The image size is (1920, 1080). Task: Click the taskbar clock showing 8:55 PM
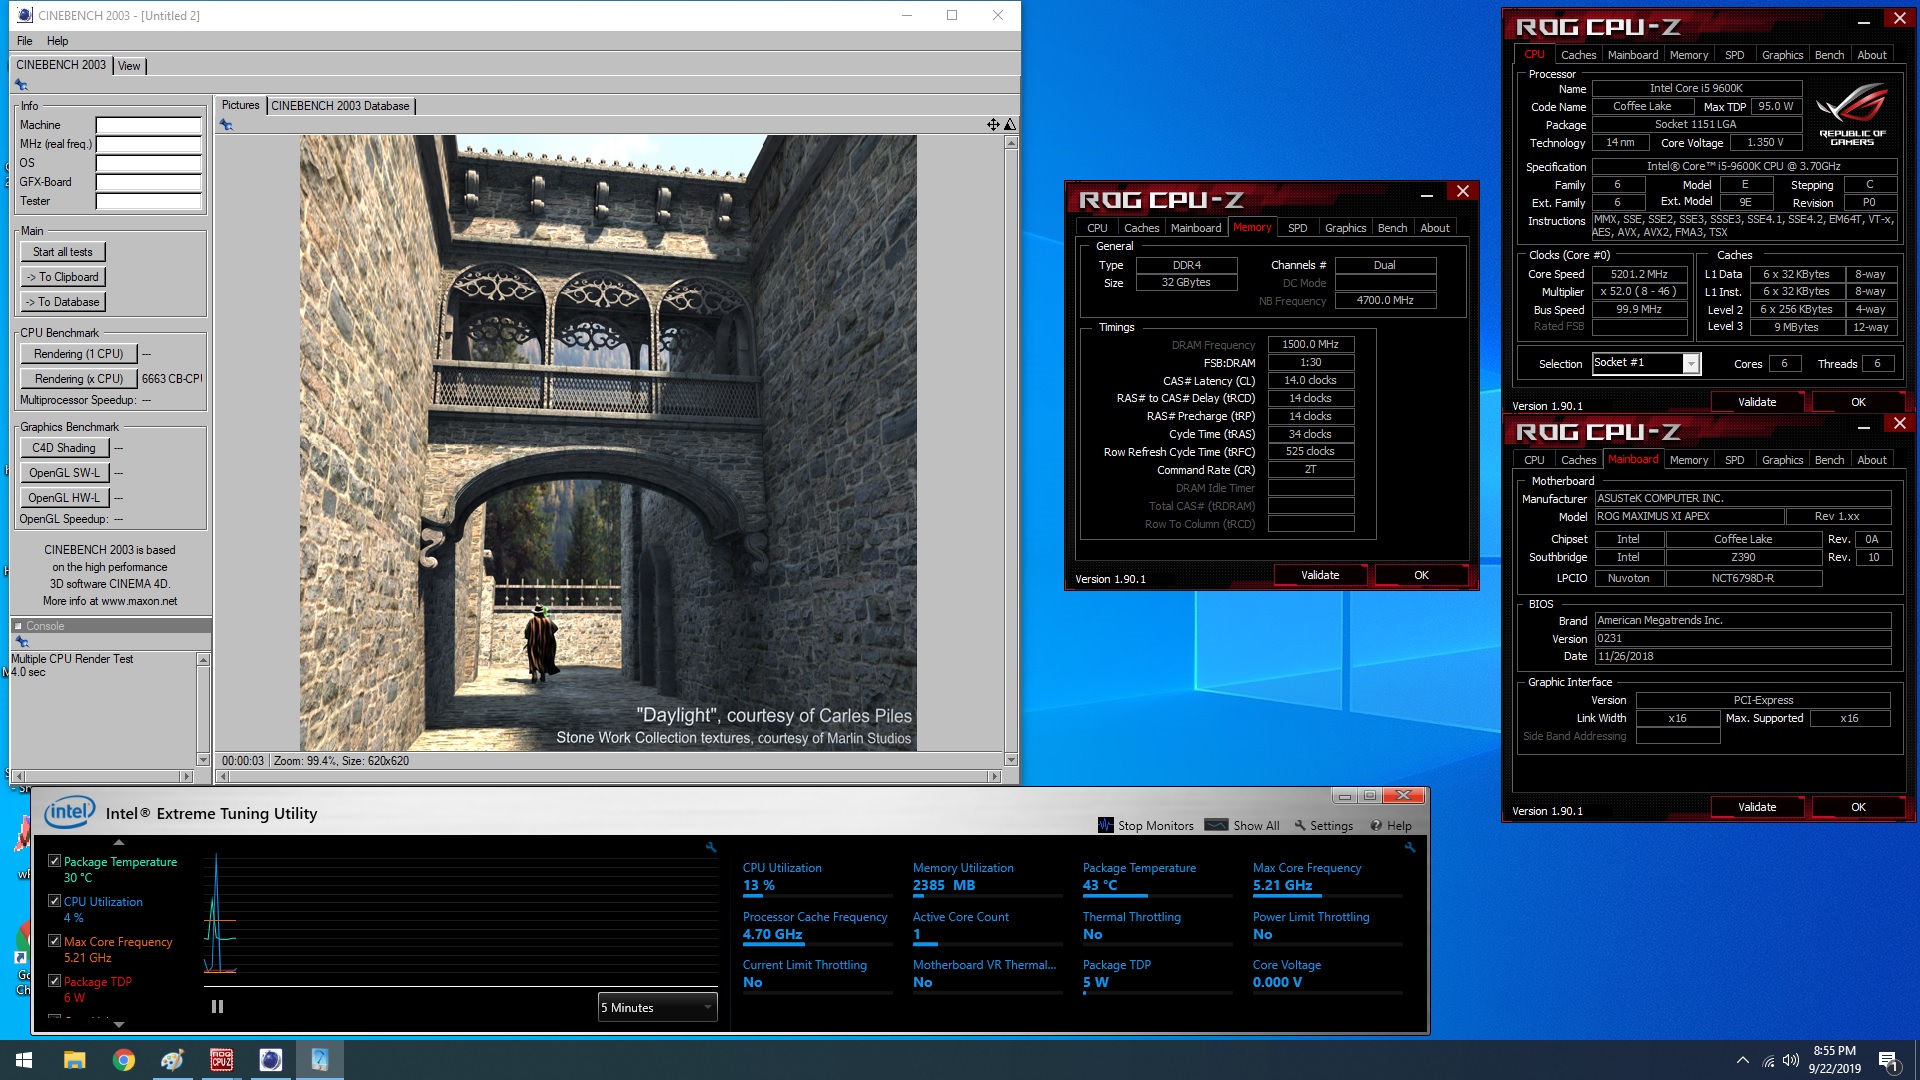(1834, 1060)
